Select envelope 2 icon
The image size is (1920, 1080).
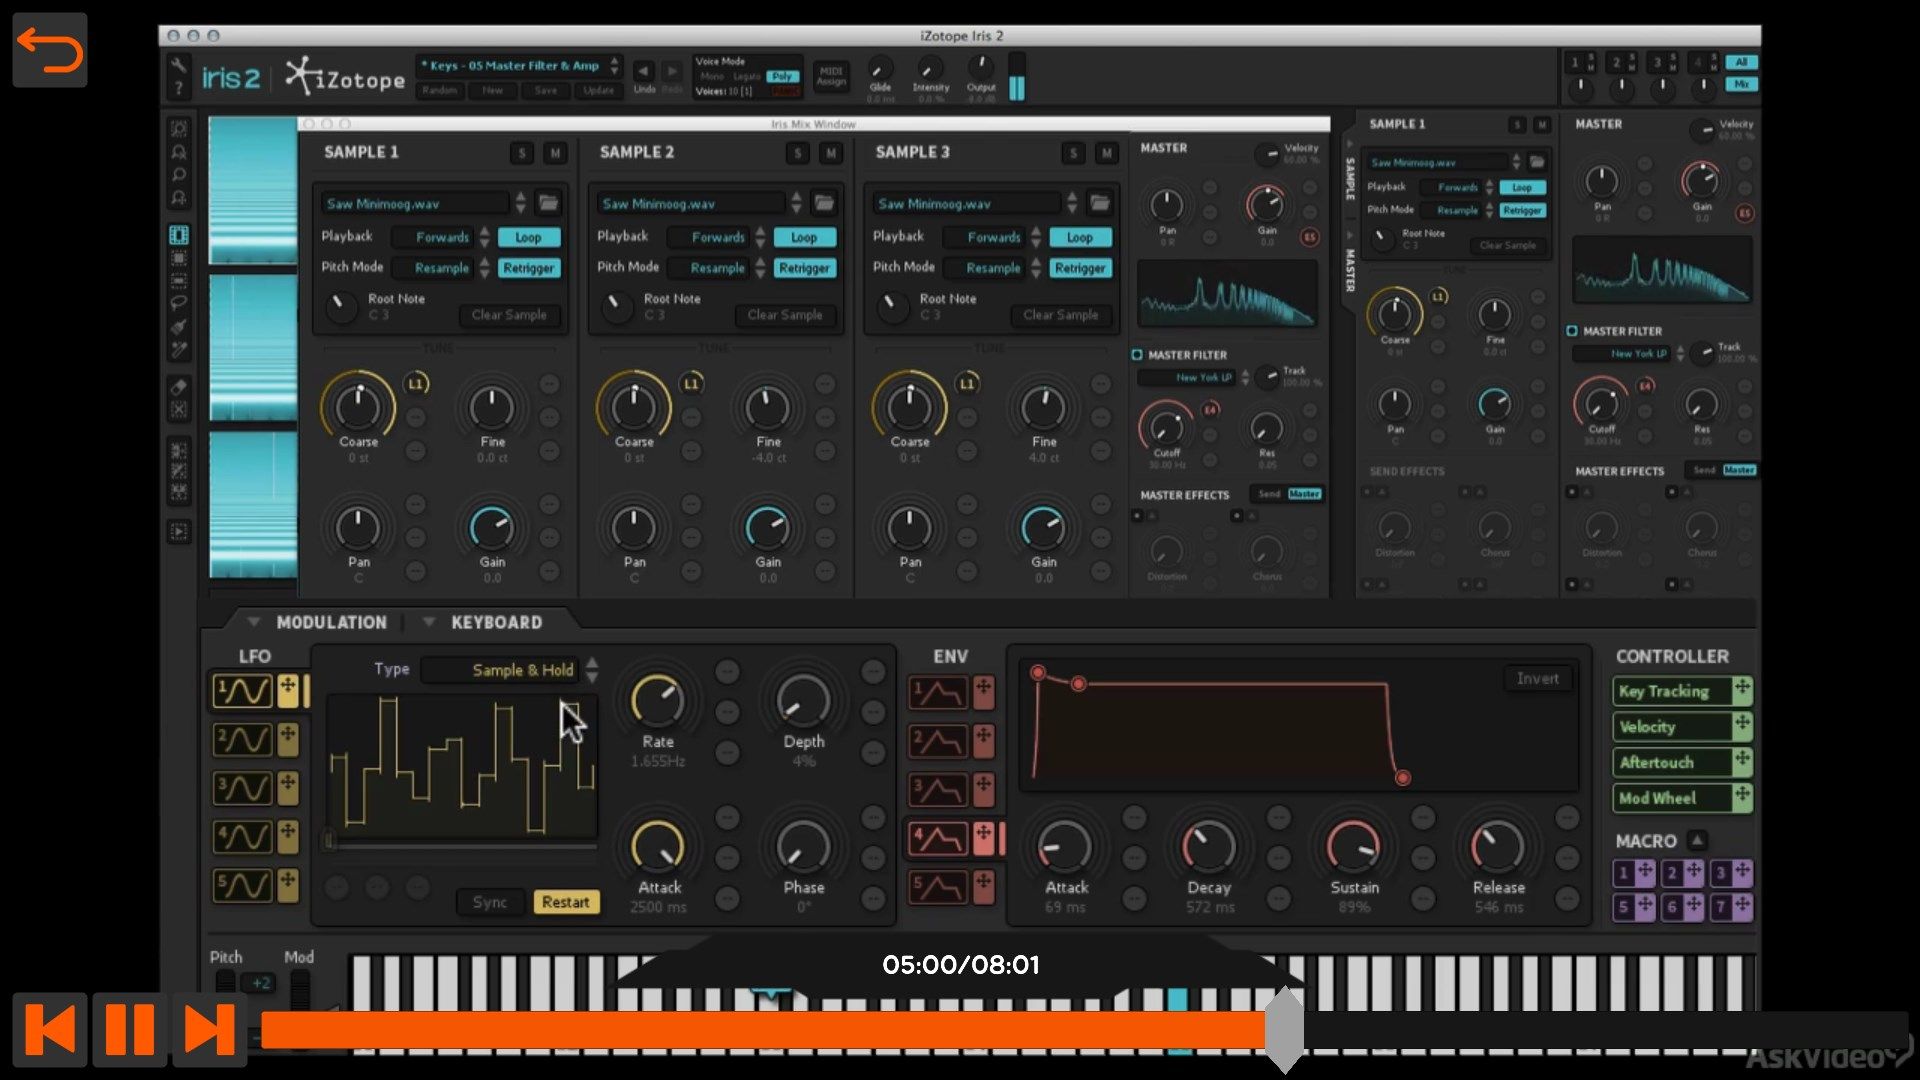coord(938,741)
